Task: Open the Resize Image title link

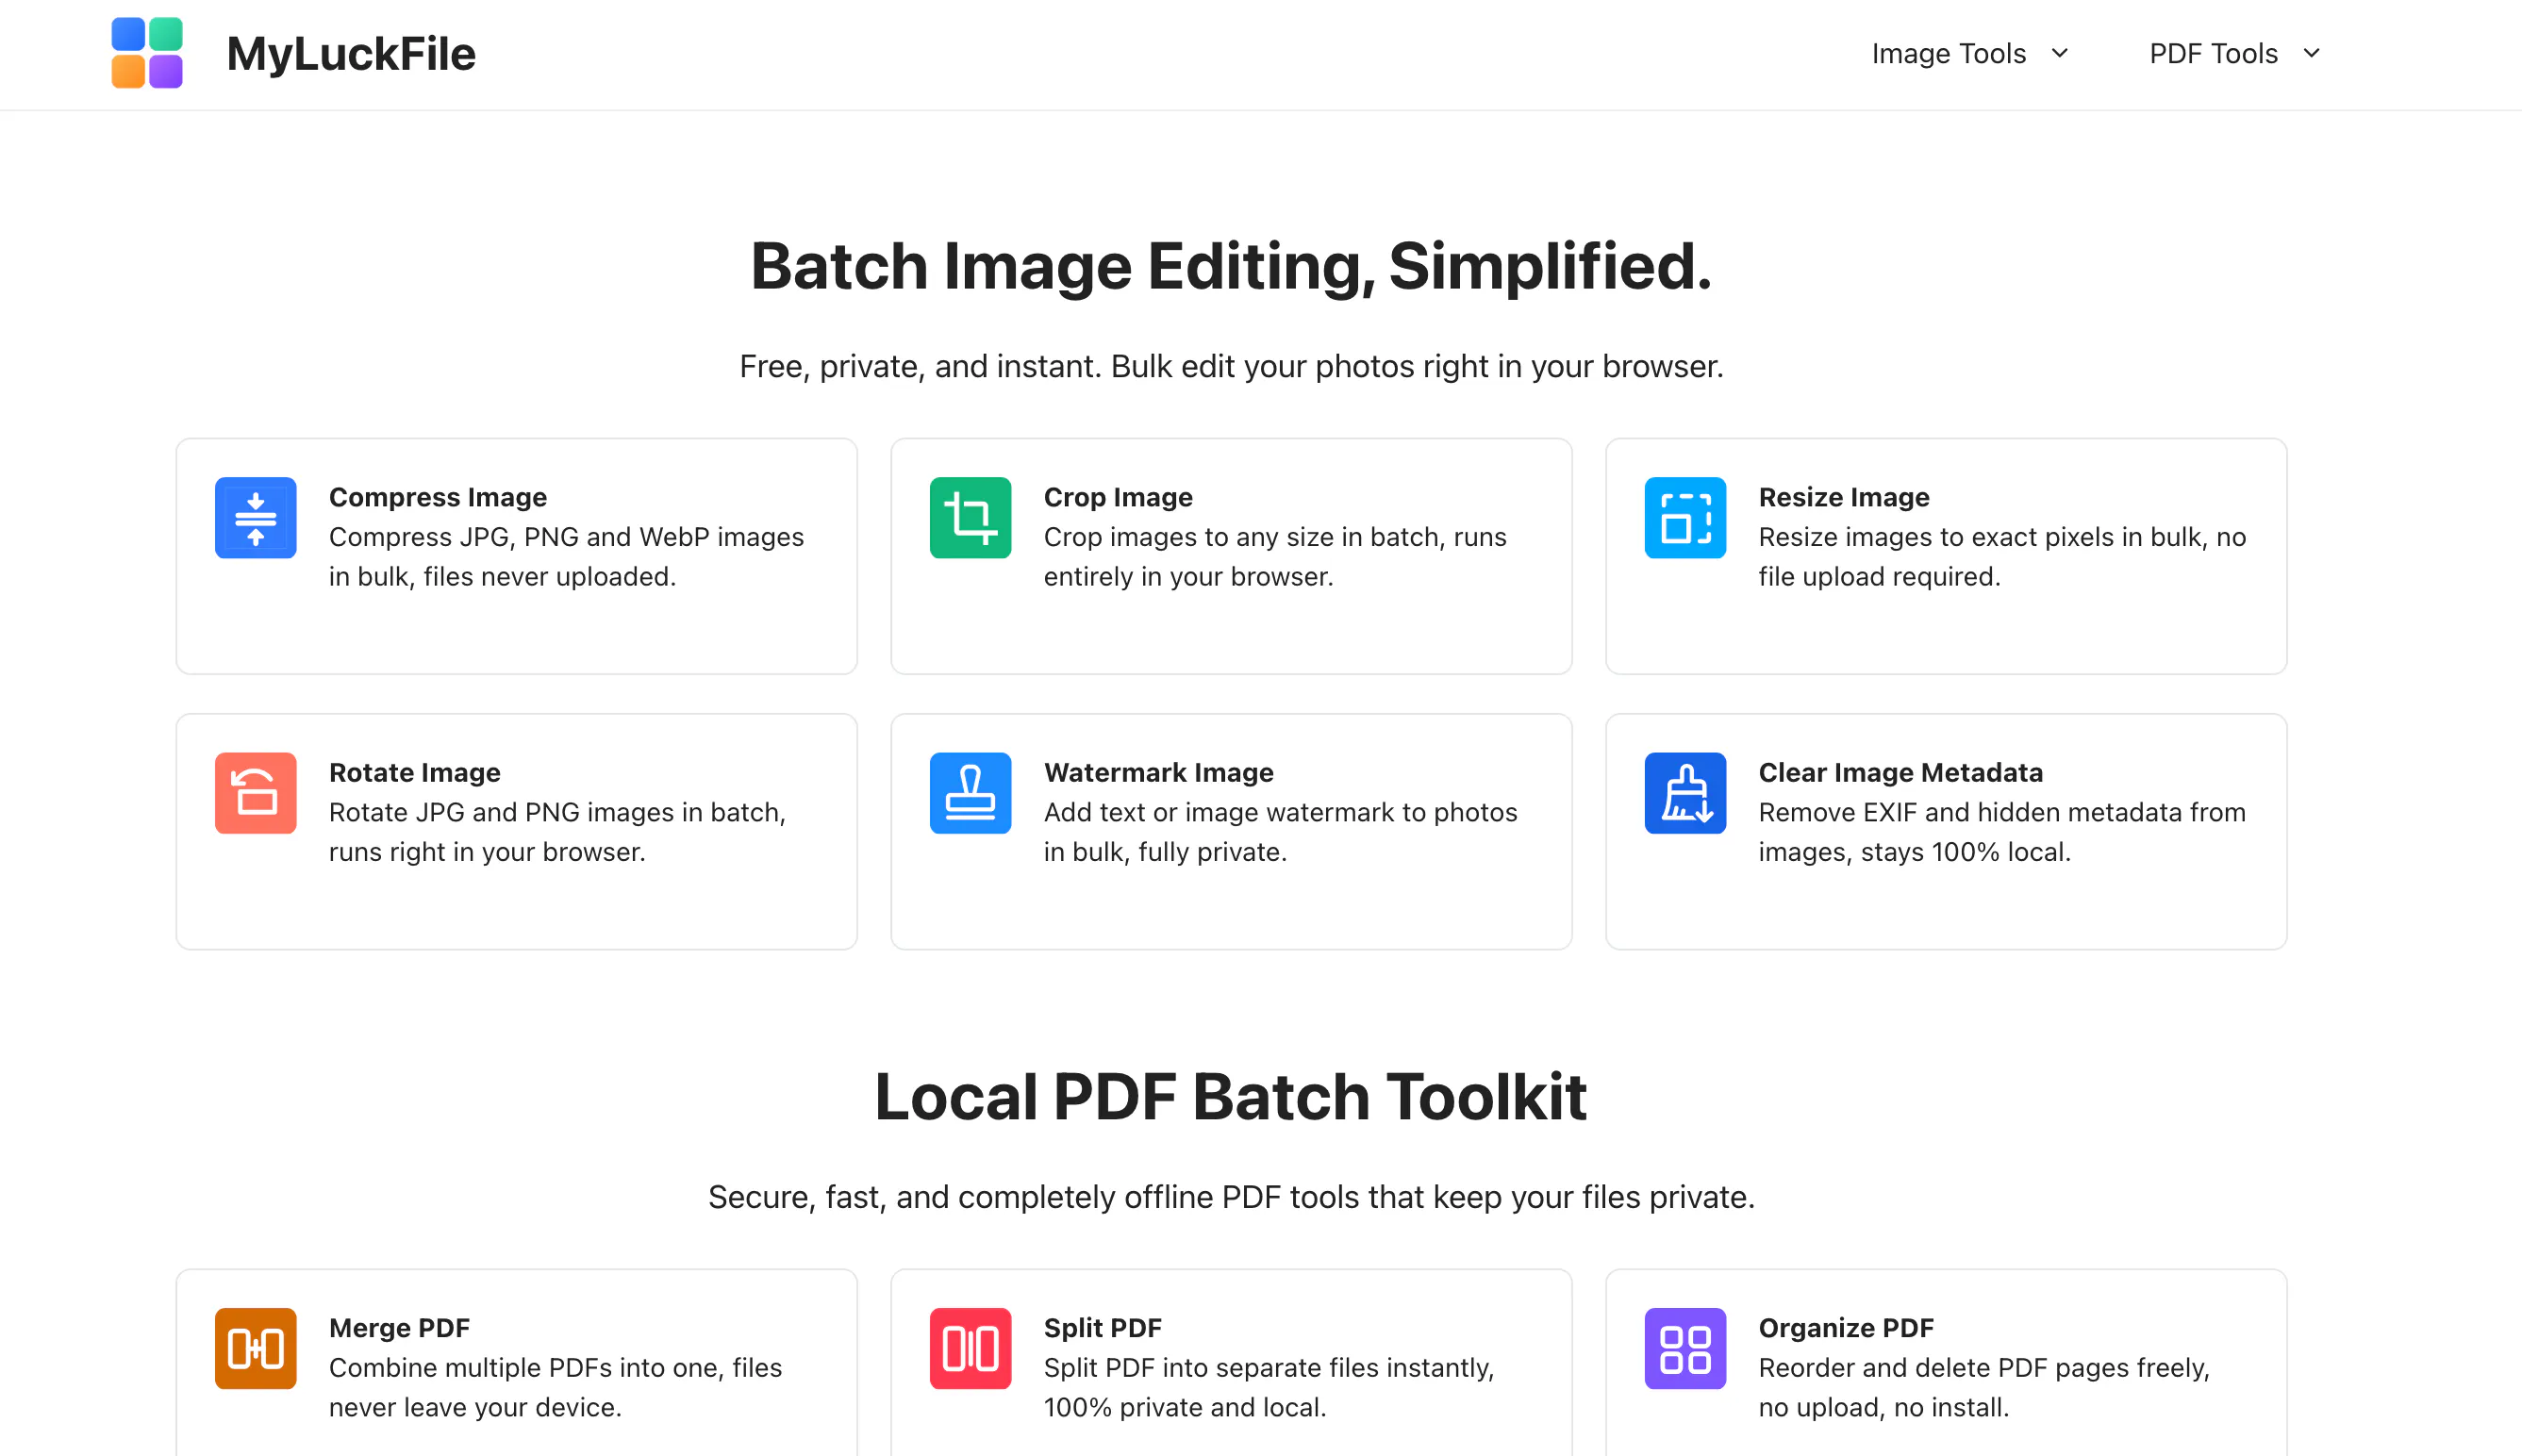Action: coord(1844,497)
